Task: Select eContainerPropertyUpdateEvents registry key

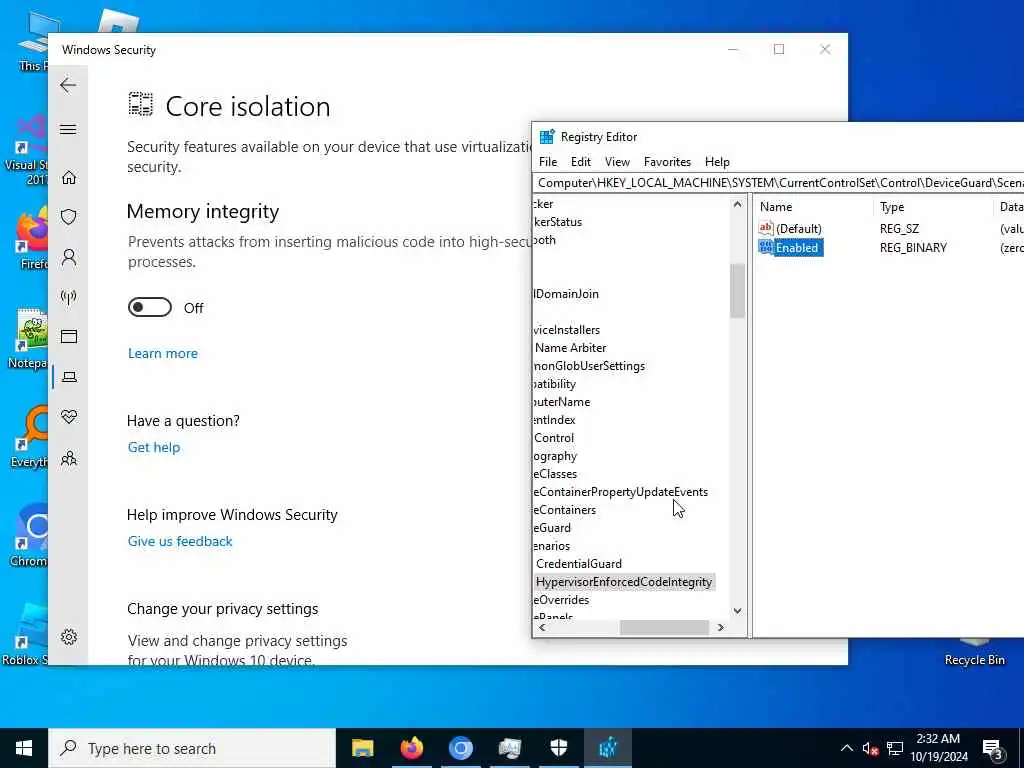Action: (x=620, y=492)
